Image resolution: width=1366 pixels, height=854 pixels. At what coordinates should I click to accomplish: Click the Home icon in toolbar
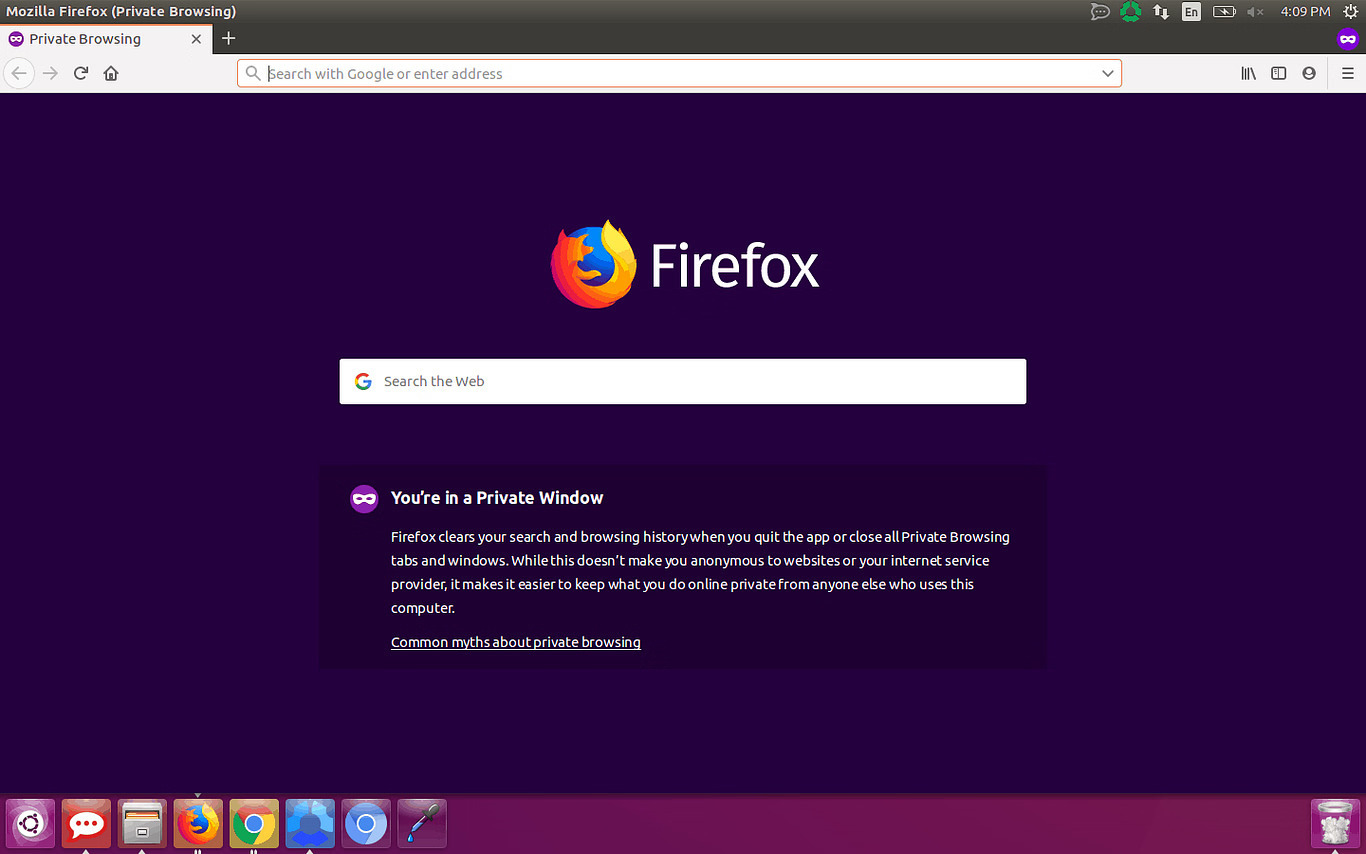tap(111, 73)
